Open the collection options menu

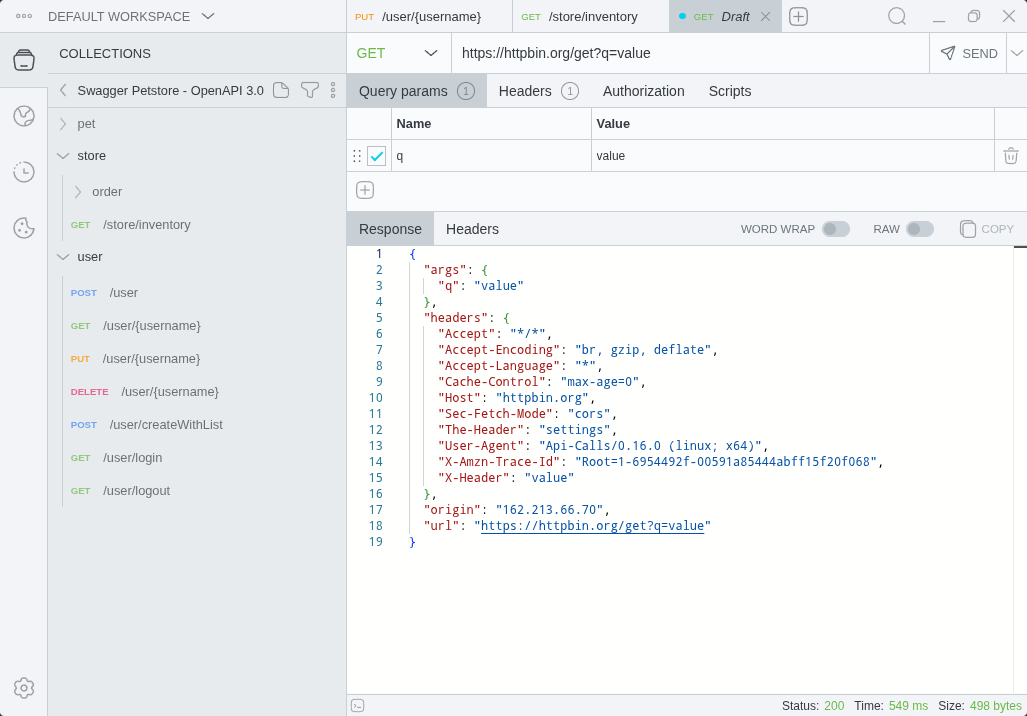(x=333, y=90)
